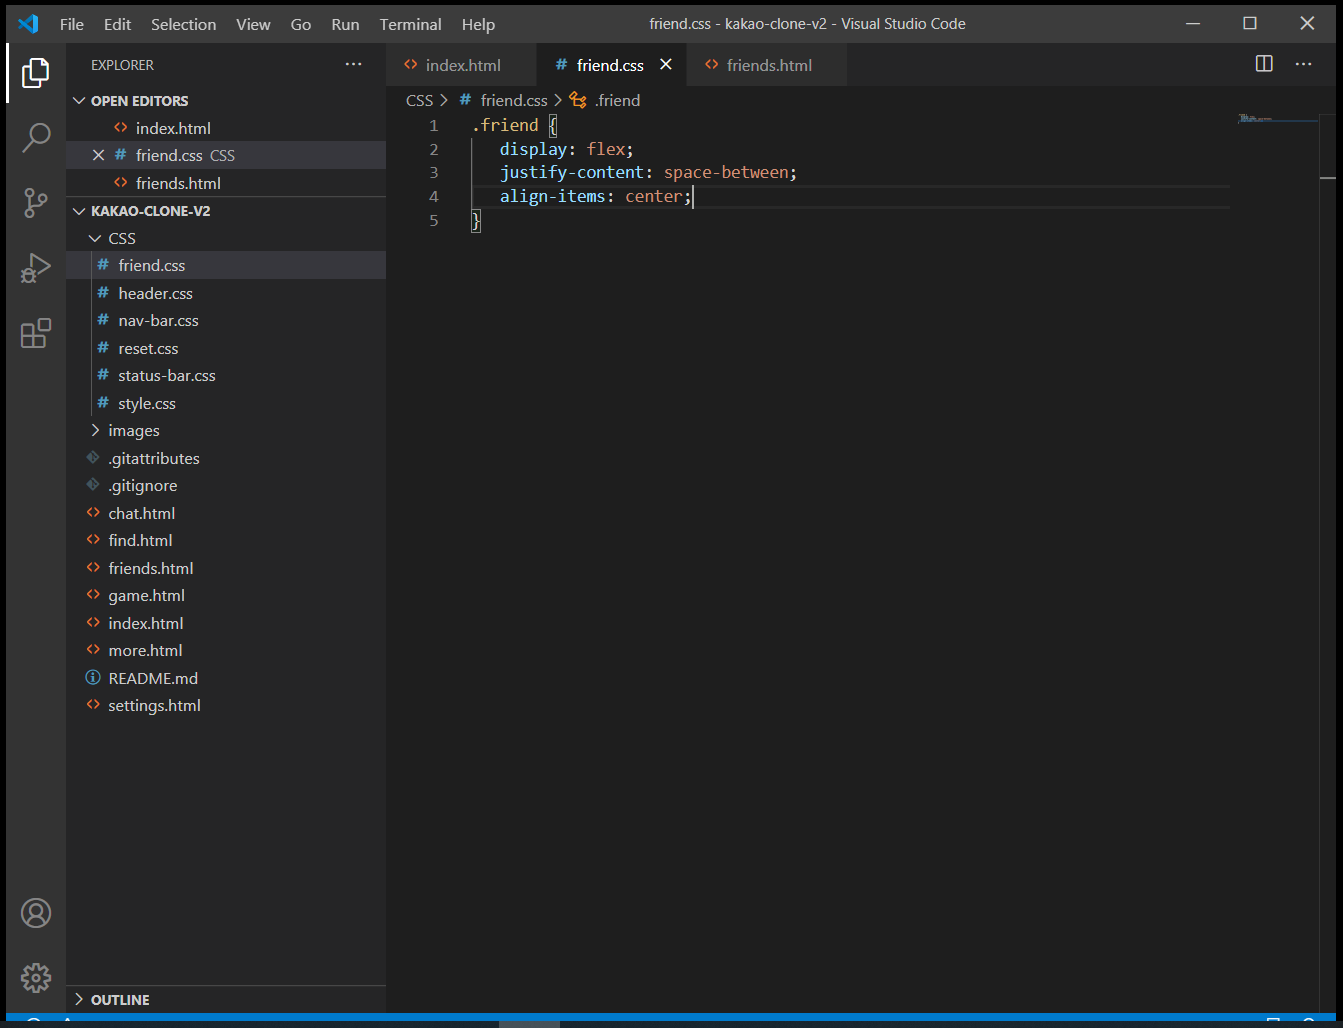Screen dimensions: 1343x1028
Task: Open game.html file
Action: (x=226, y=596)
